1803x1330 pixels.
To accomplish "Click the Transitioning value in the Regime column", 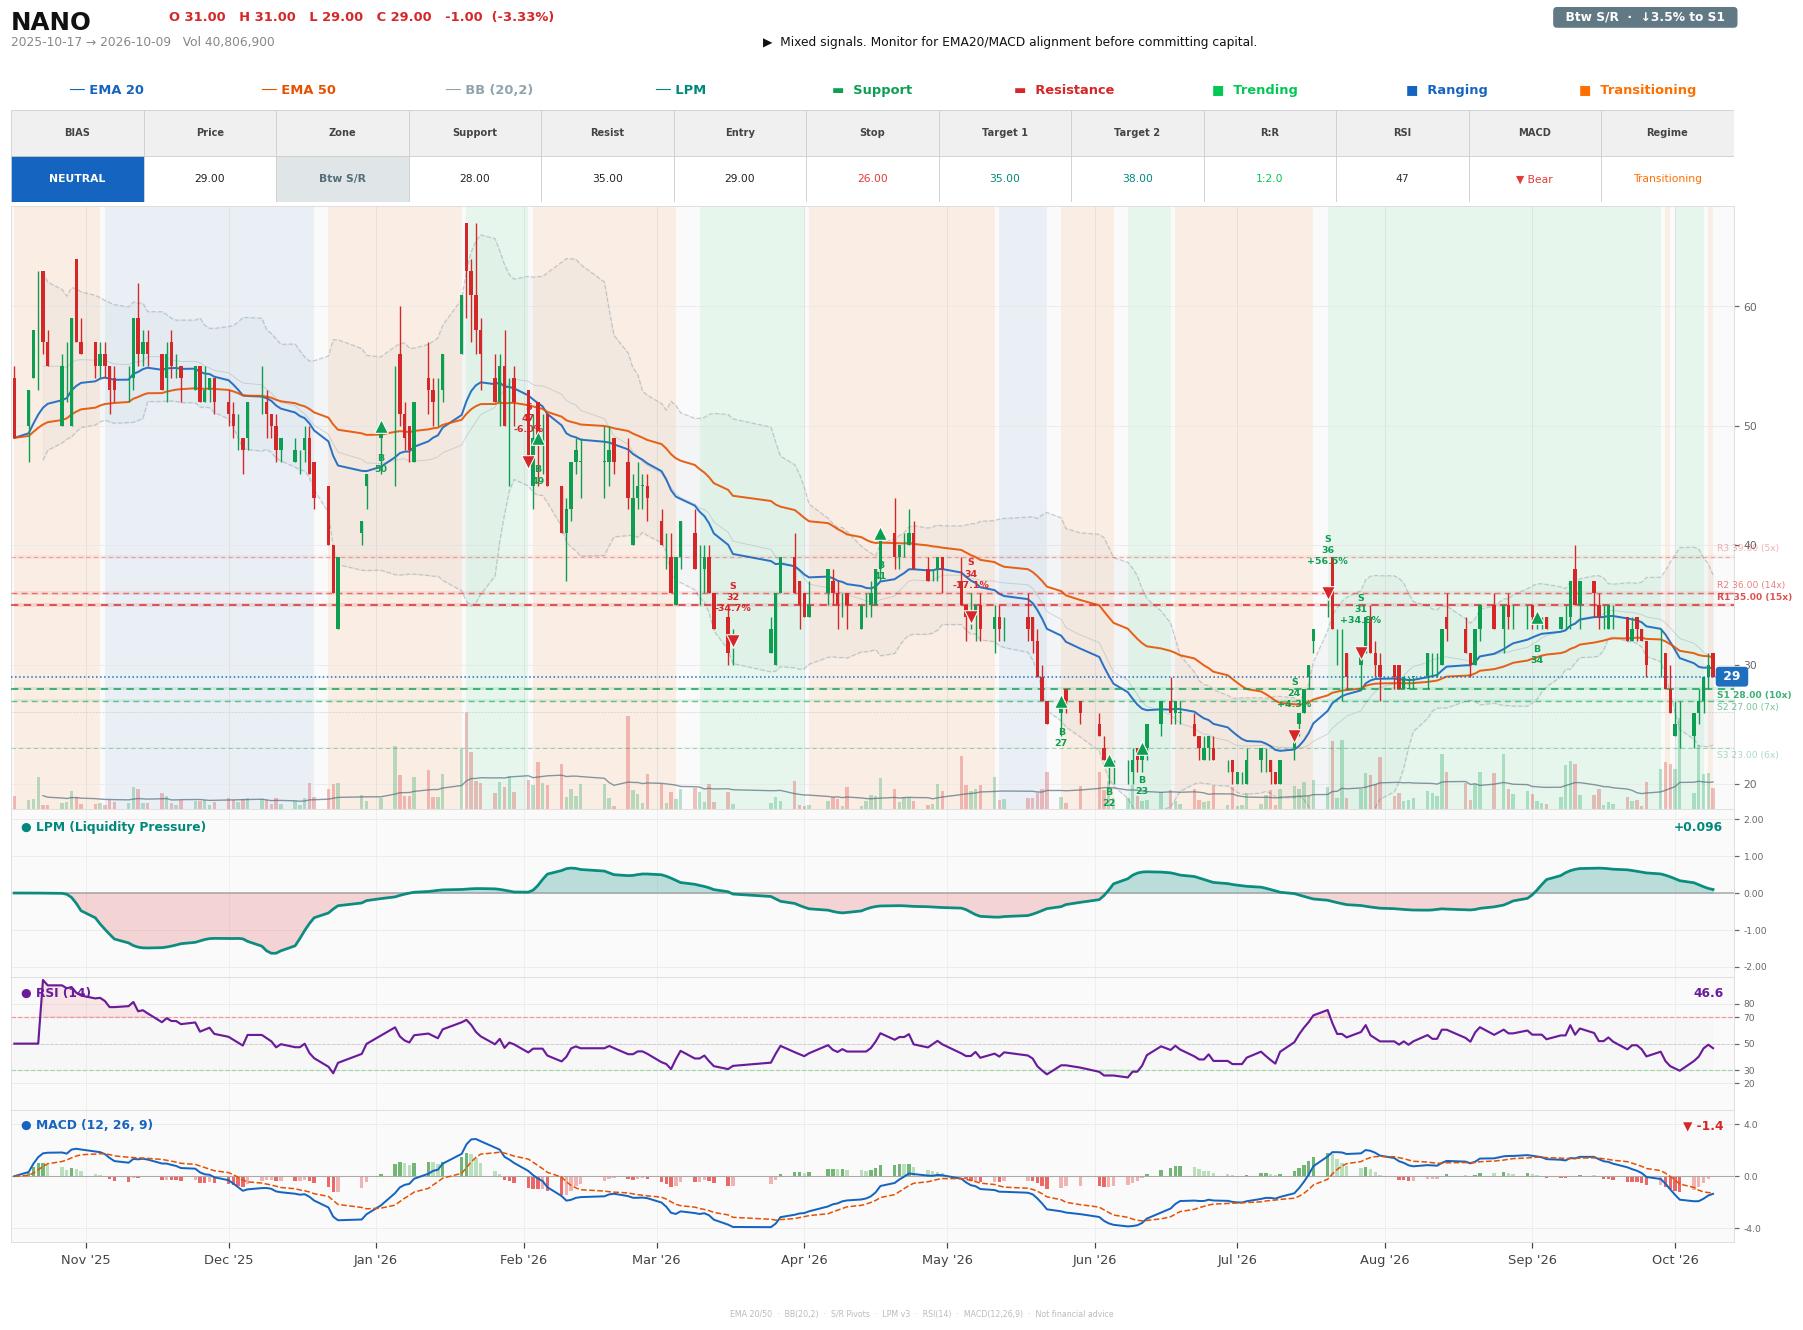I will (1667, 179).
